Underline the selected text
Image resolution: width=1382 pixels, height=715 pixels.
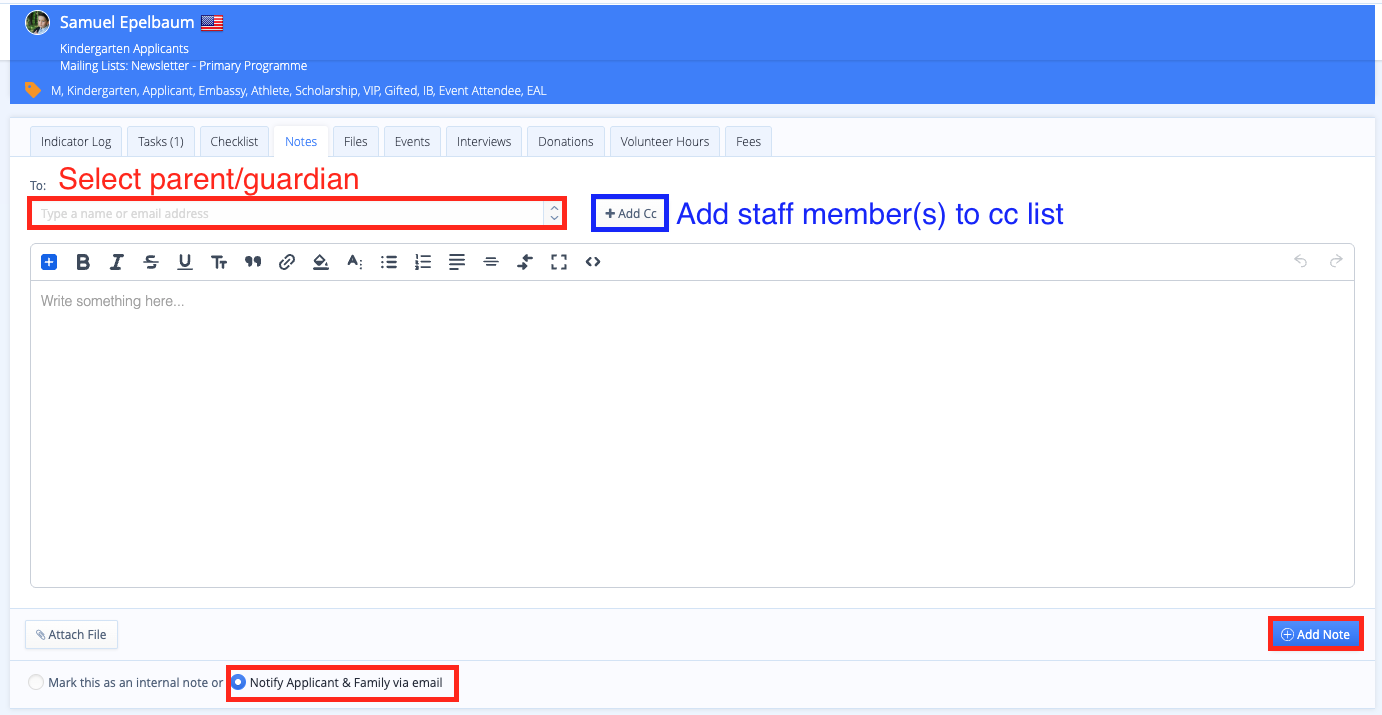pos(185,262)
